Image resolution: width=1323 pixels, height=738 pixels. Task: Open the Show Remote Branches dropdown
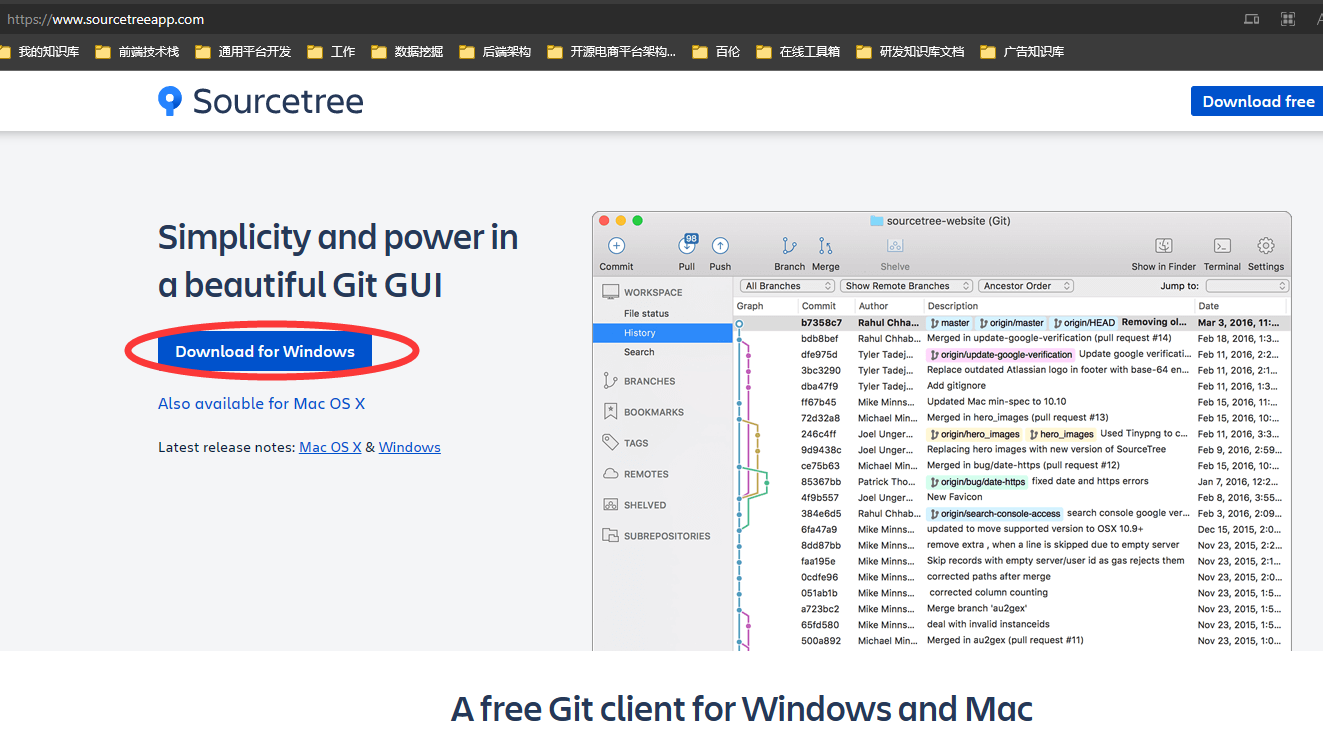(906, 286)
